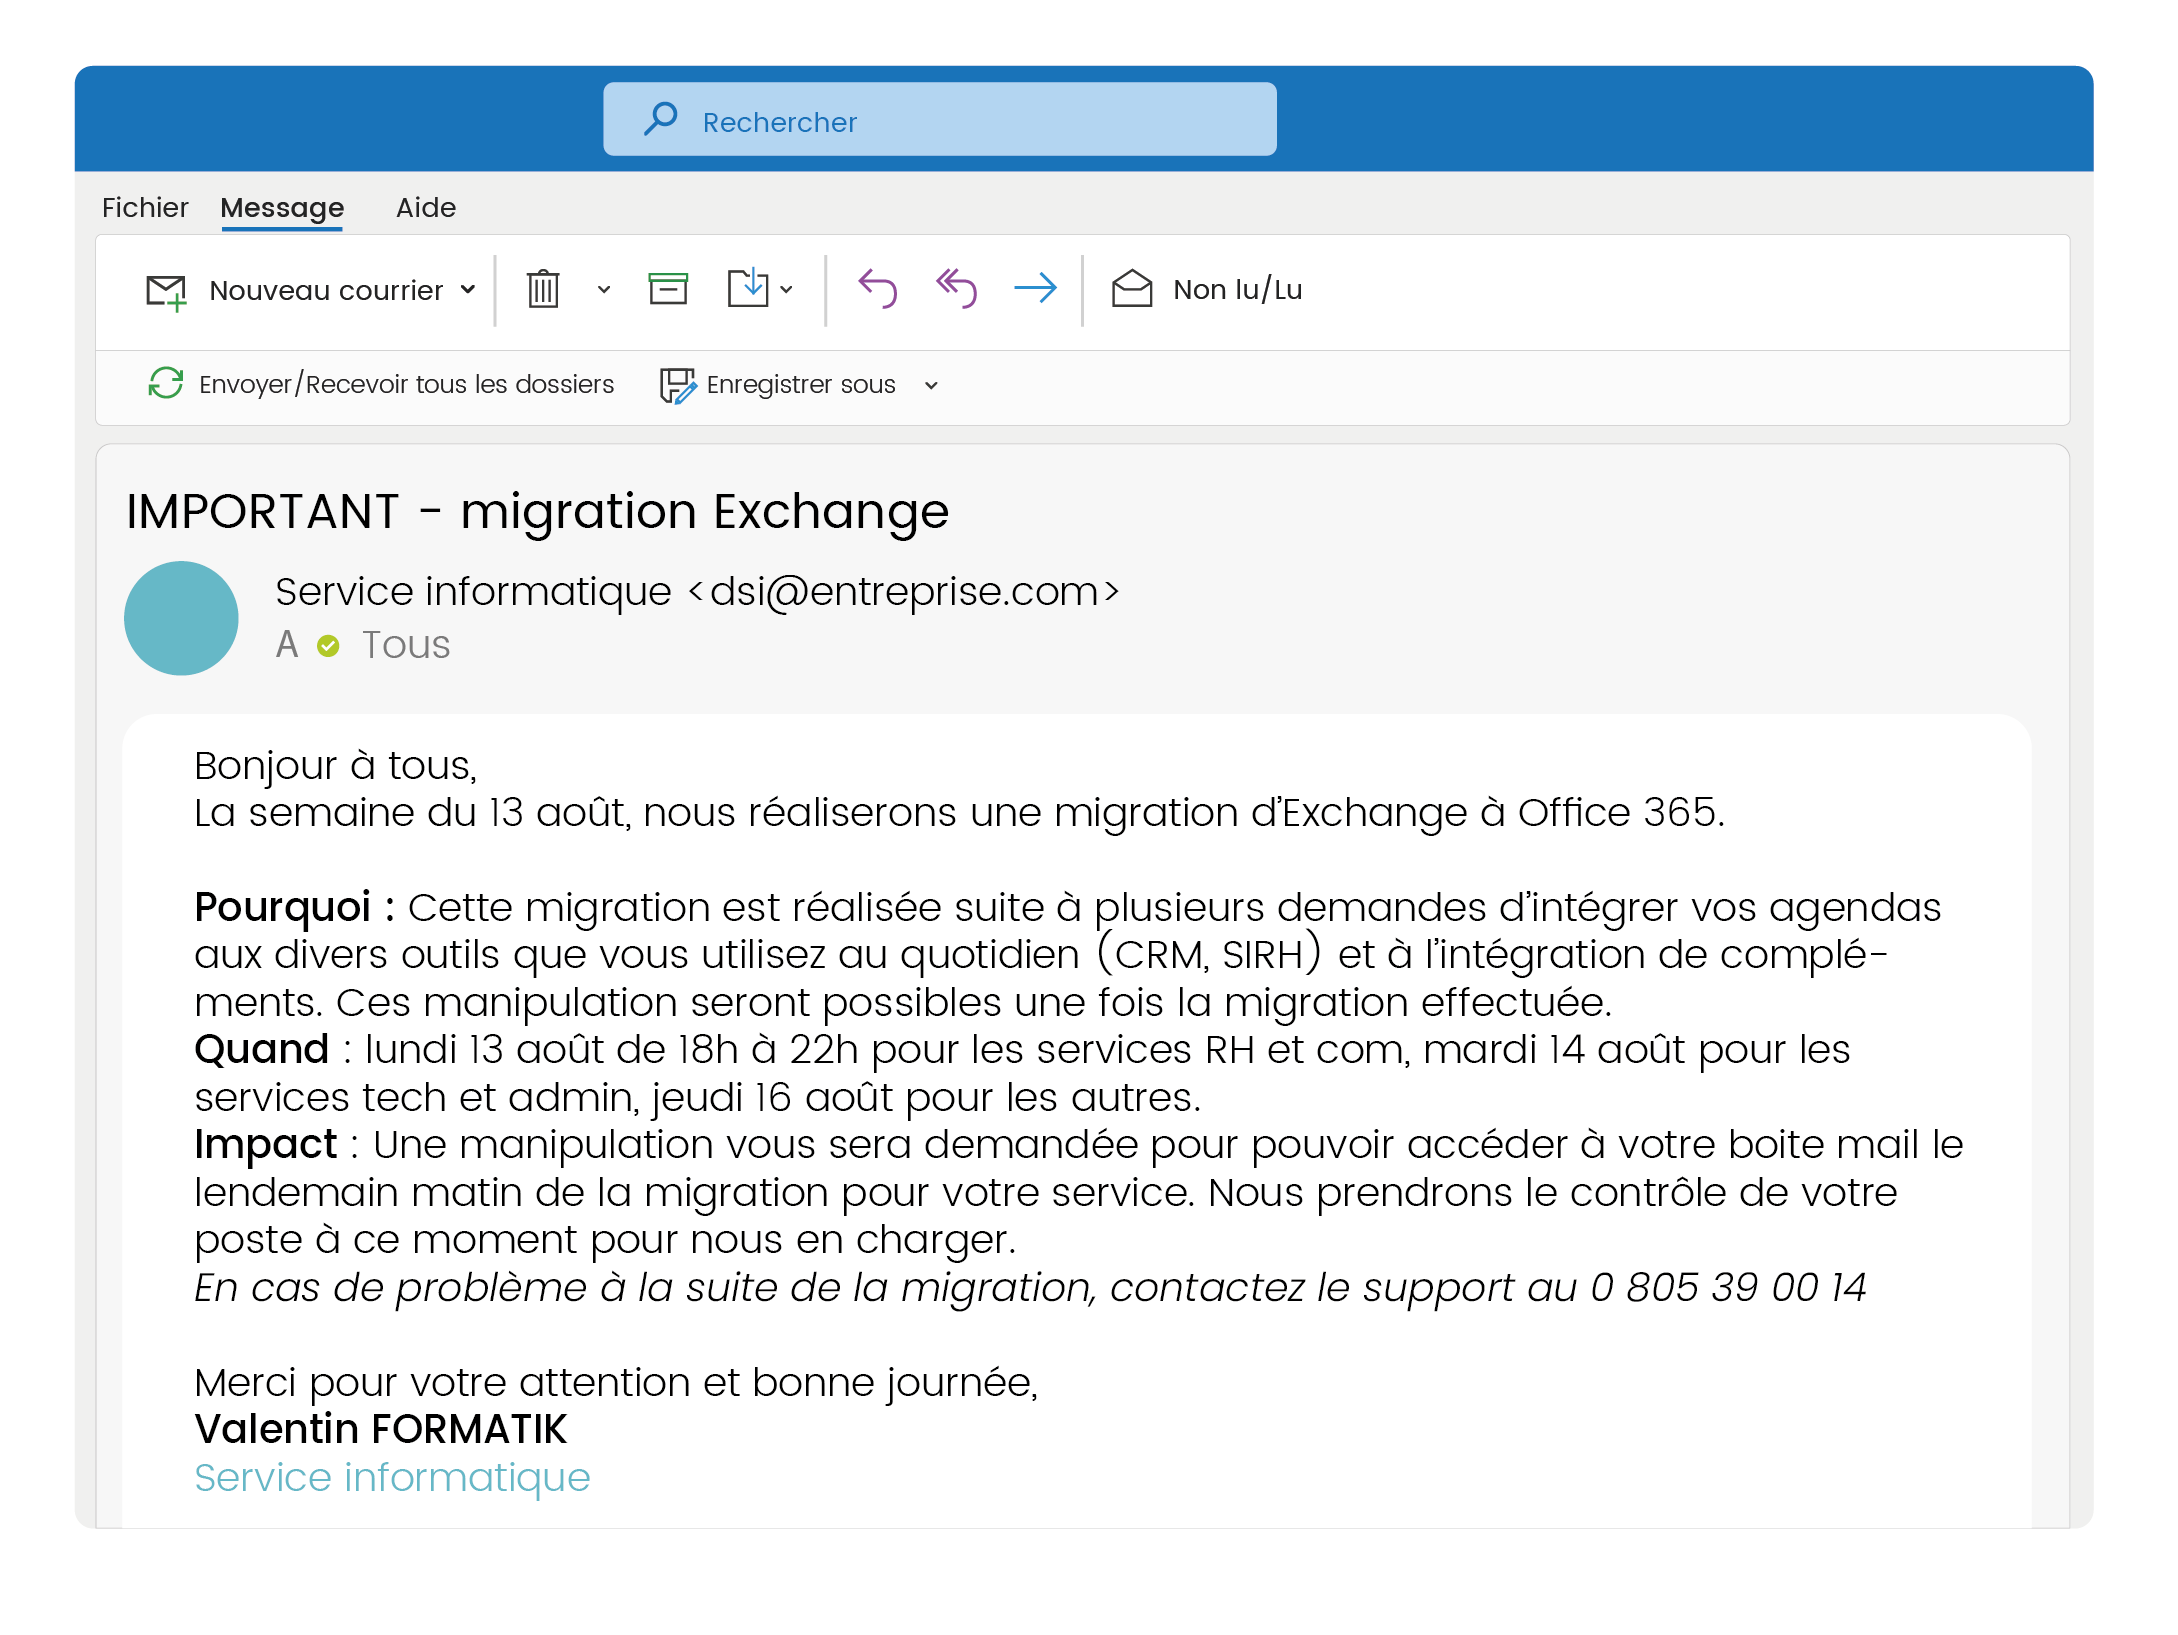Click the signature name Valentin FORMATIK
The height and width of the screenshot is (1635, 2178).
[x=381, y=1430]
